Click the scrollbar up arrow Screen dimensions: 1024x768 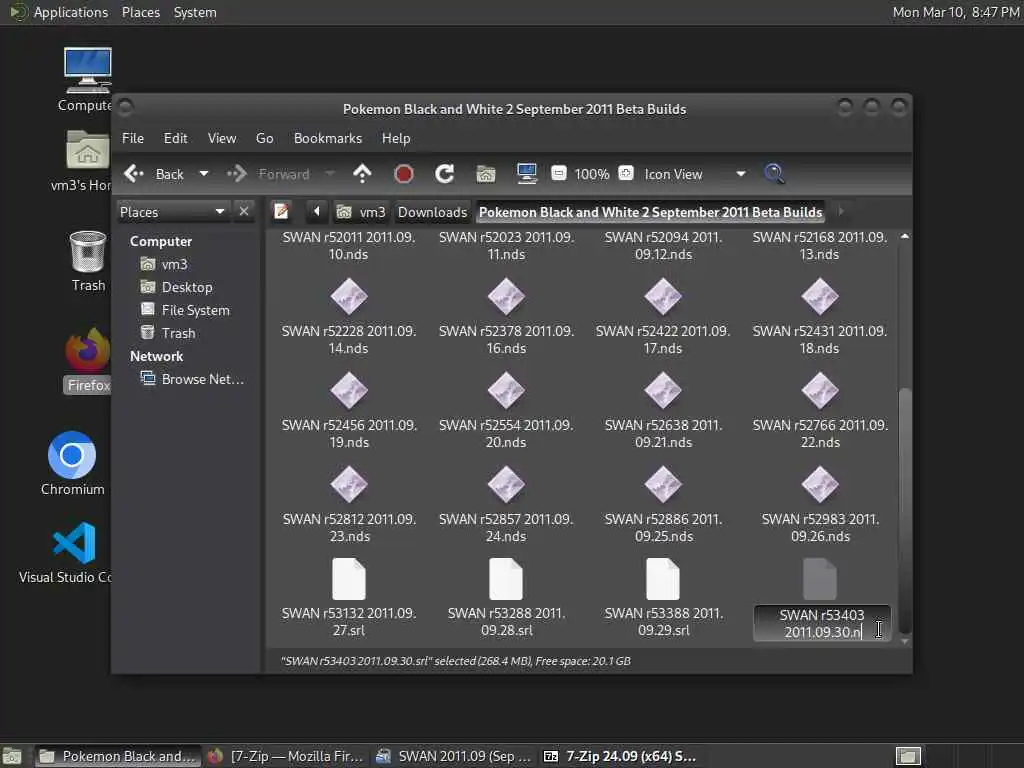pyautogui.click(x=904, y=236)
